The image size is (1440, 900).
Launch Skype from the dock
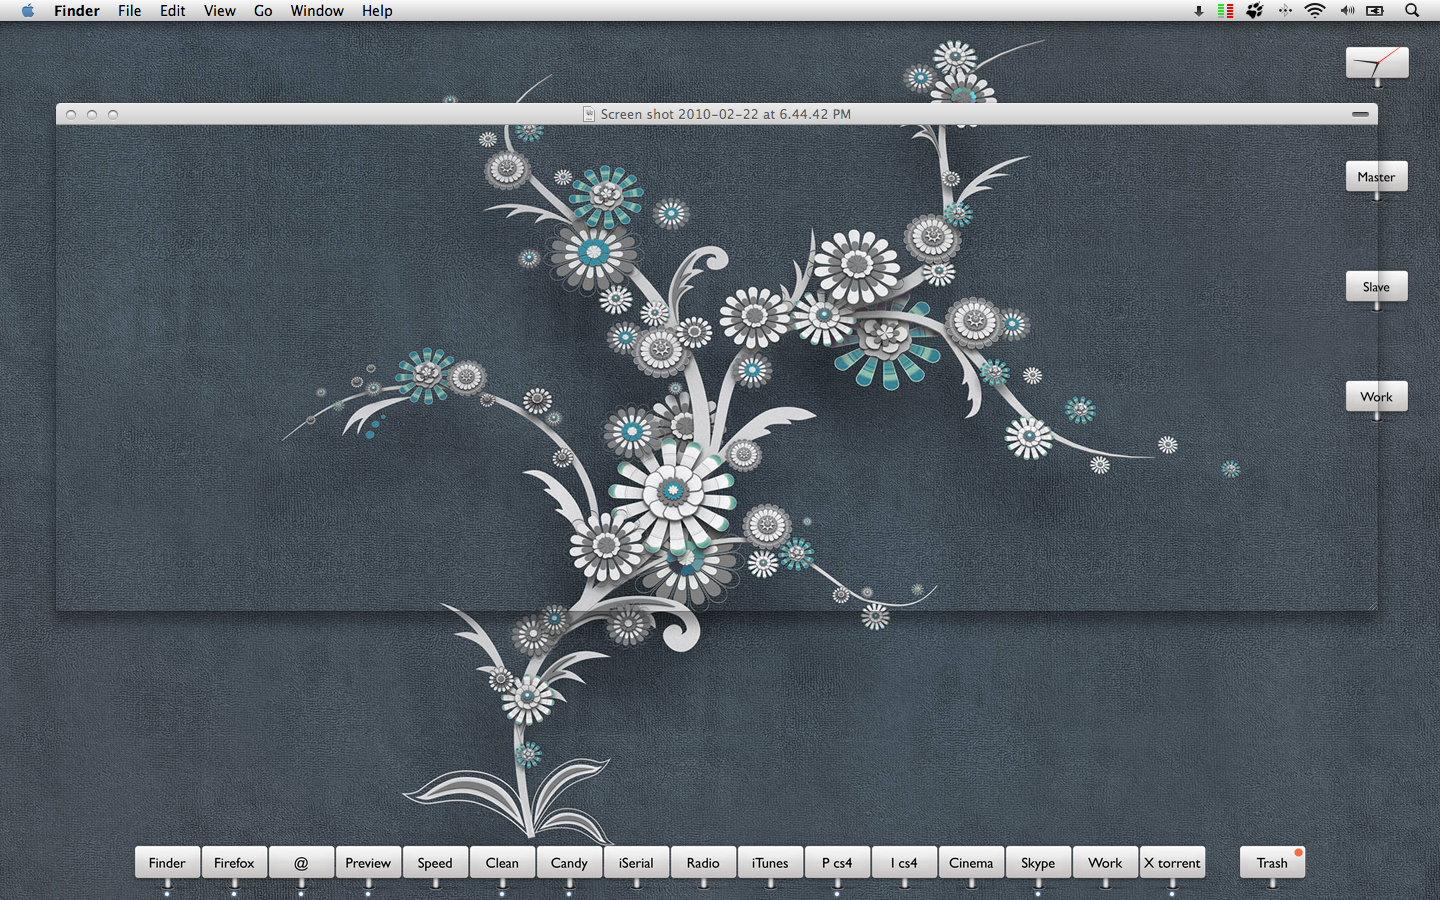1038,863
